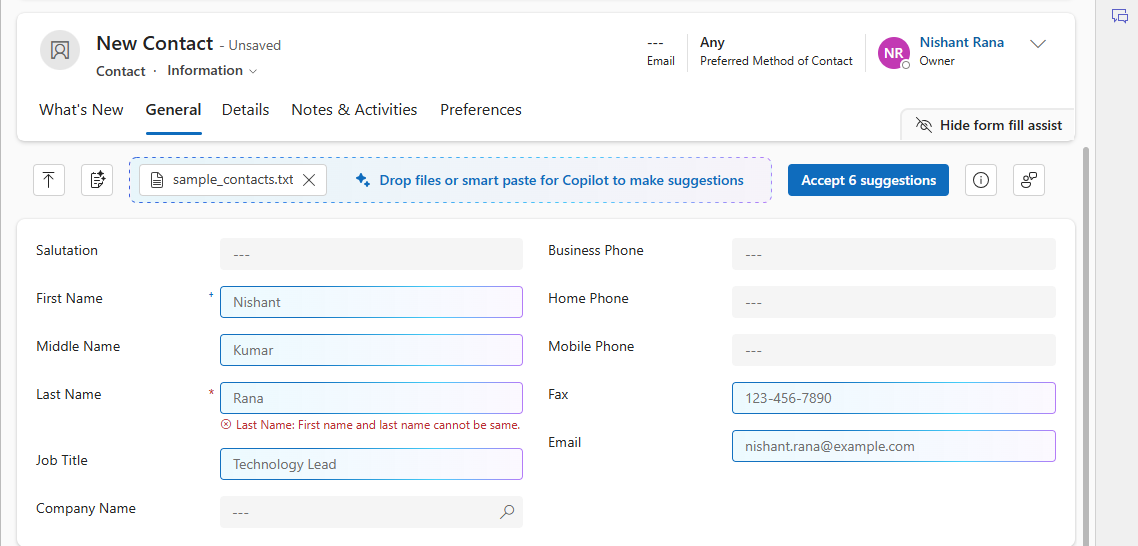Click the feedback icon beside the info button
This screenshot has width=1138, height=546.
1028,180
